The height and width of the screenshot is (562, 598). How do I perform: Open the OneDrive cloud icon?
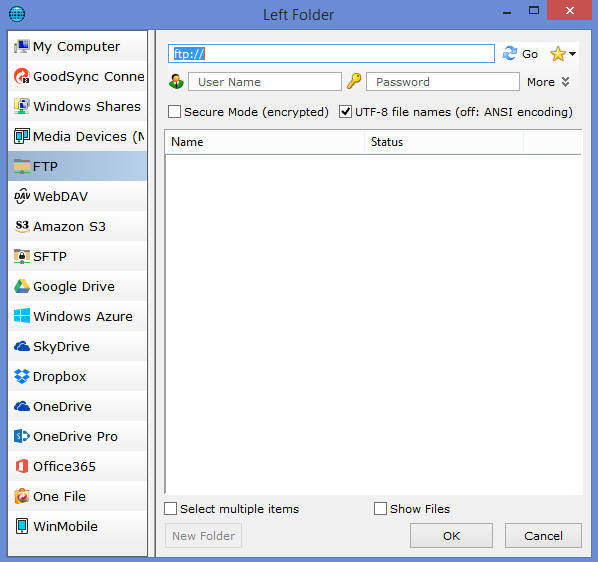(x=22, y=406)
